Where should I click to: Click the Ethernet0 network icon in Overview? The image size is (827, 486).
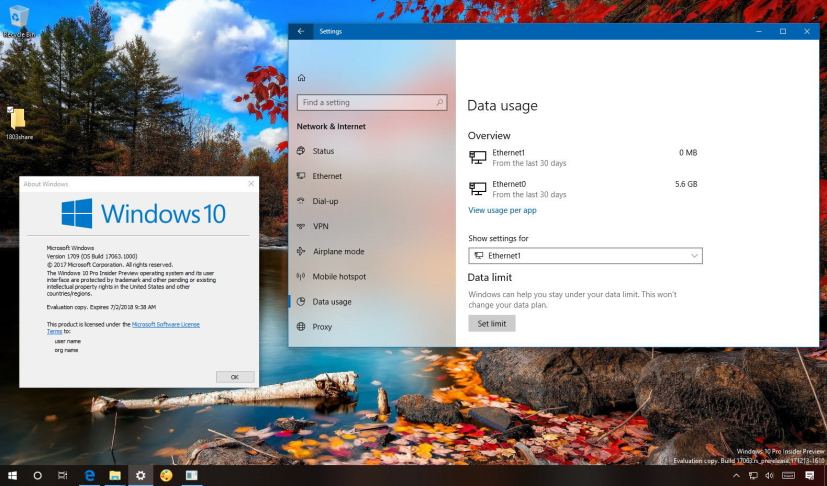coord(477,189)
